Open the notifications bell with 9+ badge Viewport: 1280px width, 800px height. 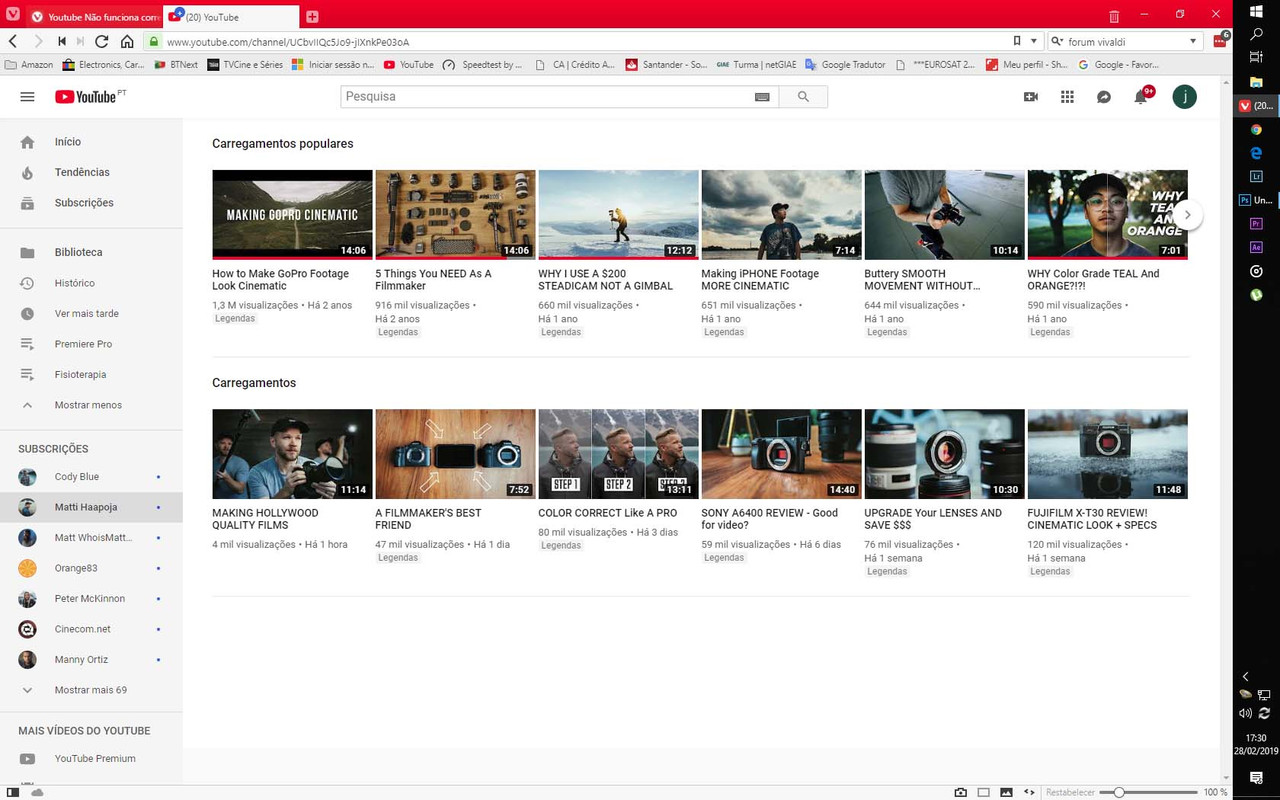pos(1142,96)
